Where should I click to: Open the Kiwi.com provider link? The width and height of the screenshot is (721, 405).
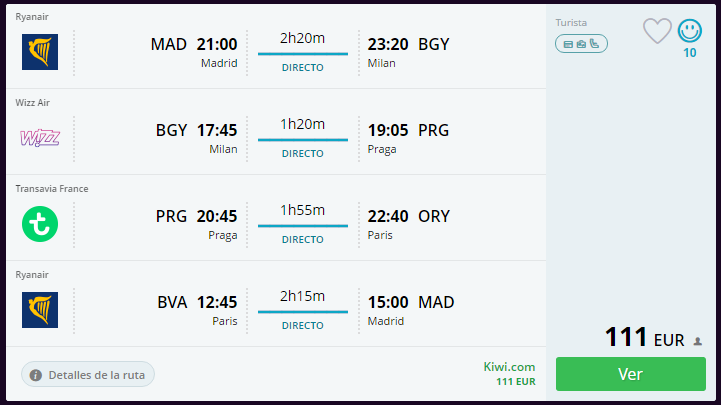(509, 367)
